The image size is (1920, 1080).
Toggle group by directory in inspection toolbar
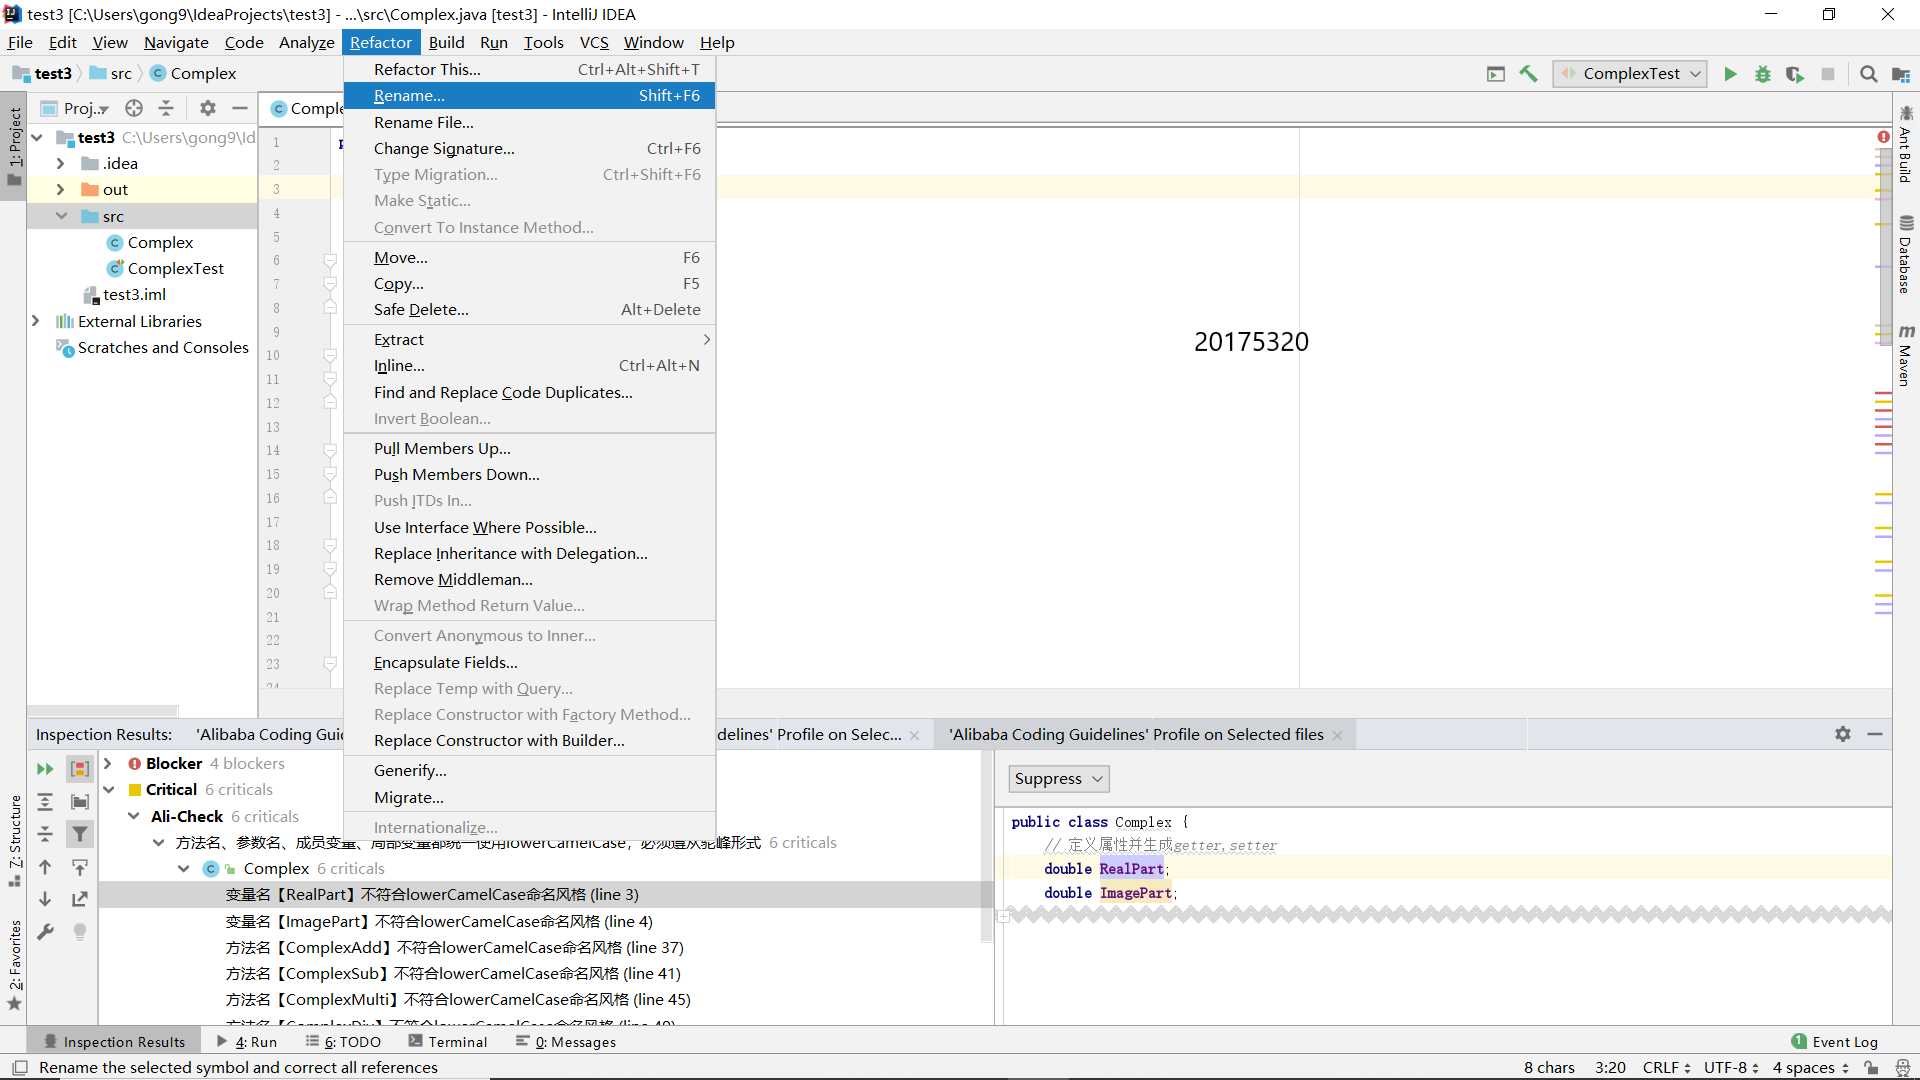coord(80,802)
